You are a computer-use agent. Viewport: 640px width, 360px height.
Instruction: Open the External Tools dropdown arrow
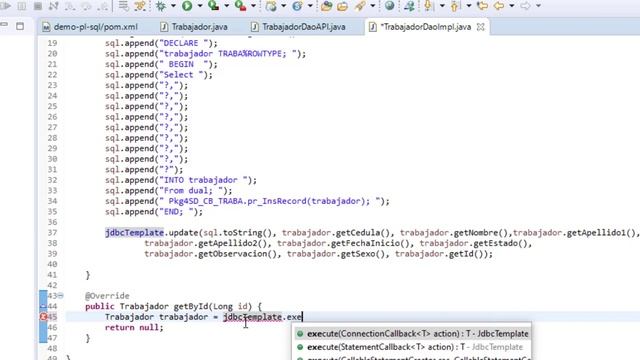click(x=253, y=6)
